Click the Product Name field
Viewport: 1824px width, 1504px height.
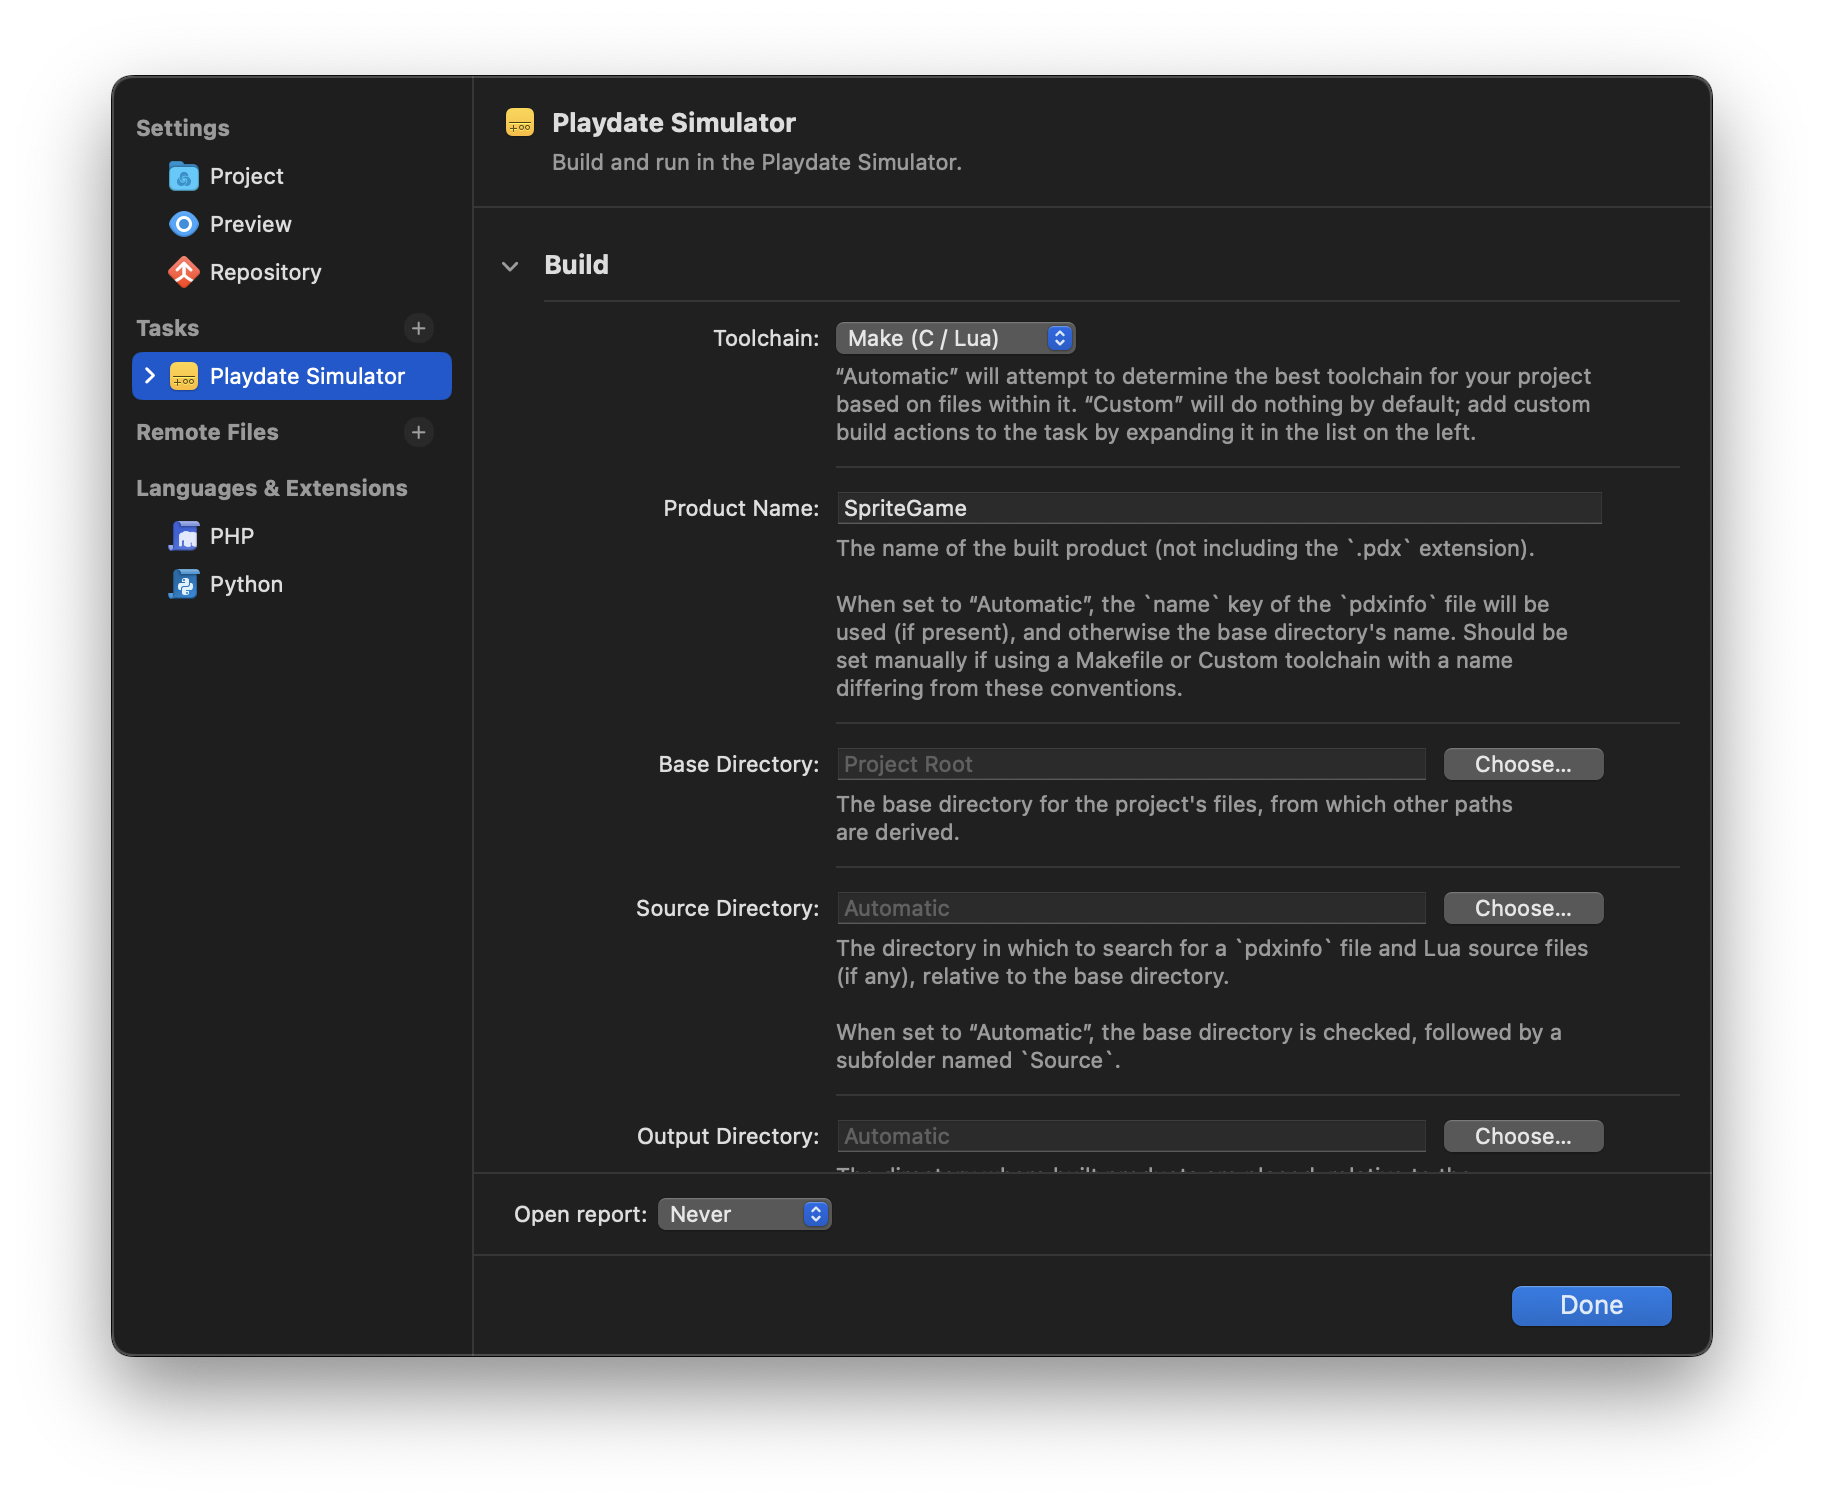point(1219,508)
